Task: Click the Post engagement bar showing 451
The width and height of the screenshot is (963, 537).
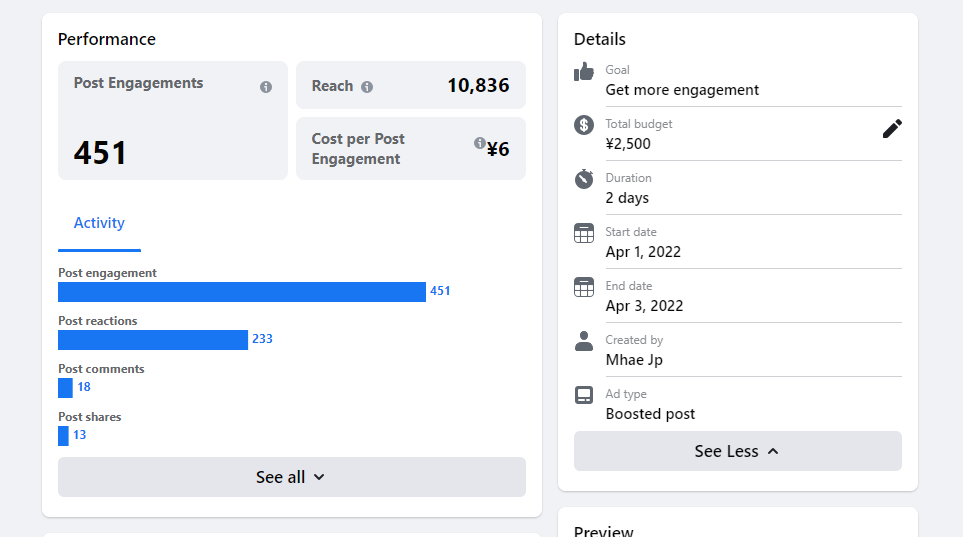Action: coord(242,292)
